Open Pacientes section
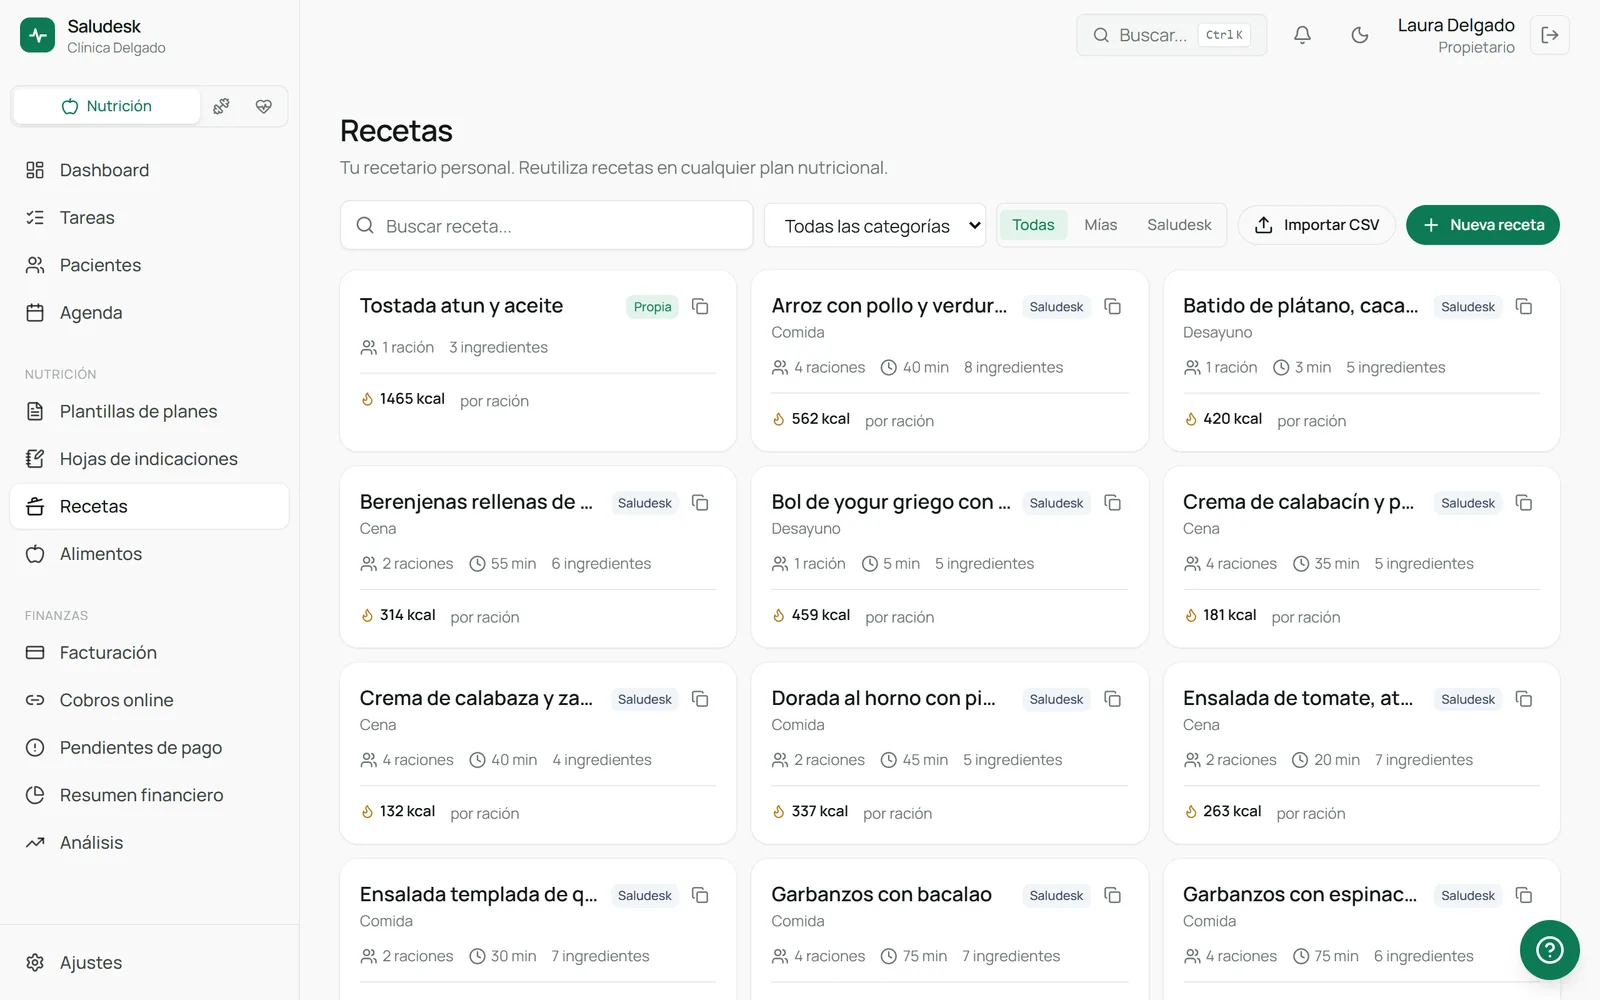This screenshot has width=1600, height=1000. tap(149, 265)
